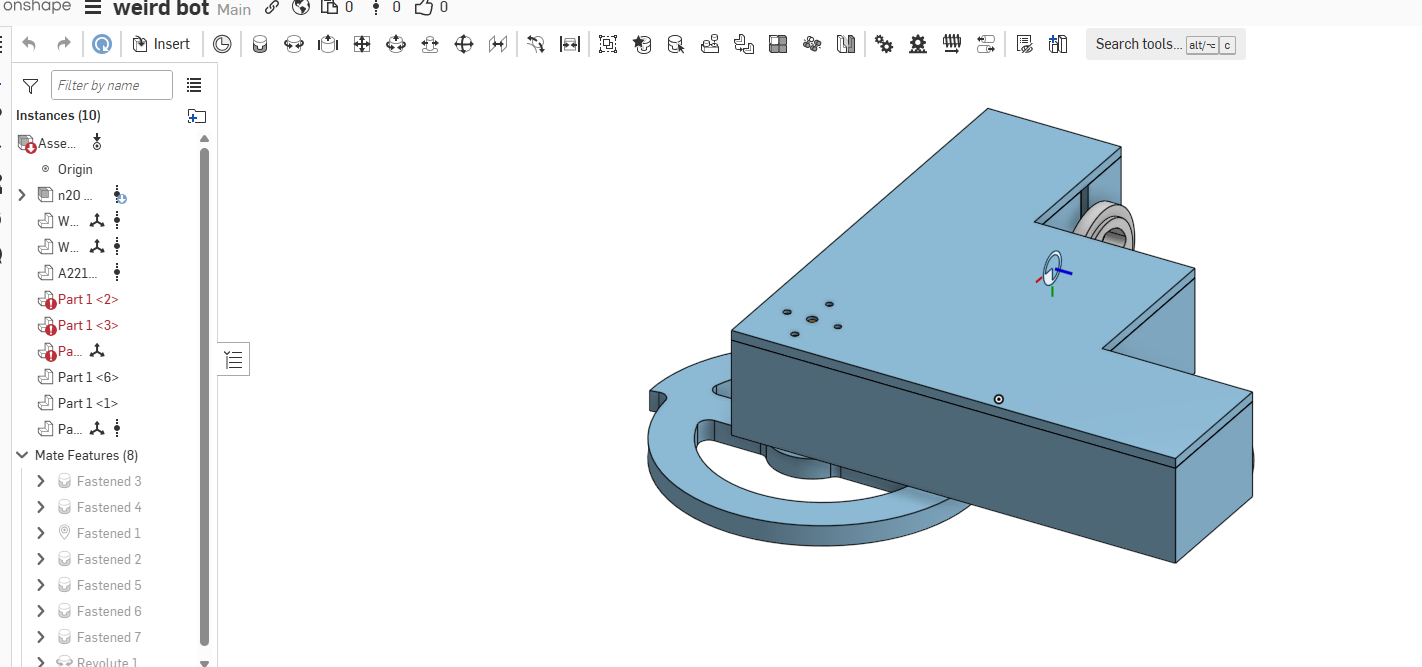Expand the n20 subassembly in the tree
Viewport: 1422px width, 667px height.
[x=22, y=195]
